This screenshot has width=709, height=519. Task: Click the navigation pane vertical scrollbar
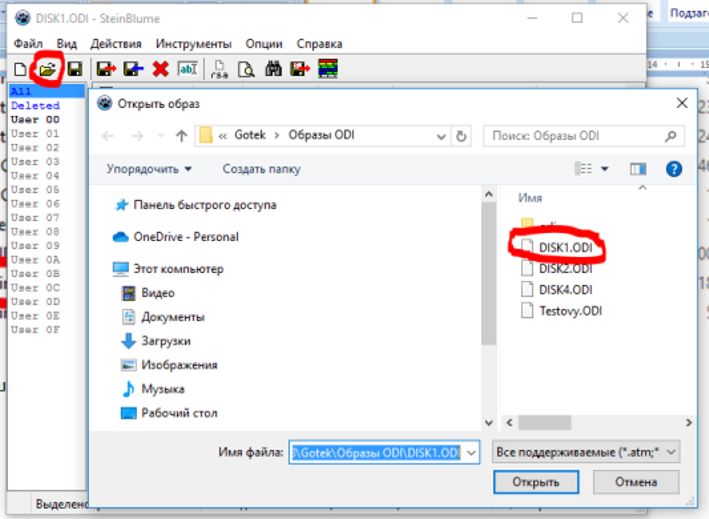pos(489,274)
